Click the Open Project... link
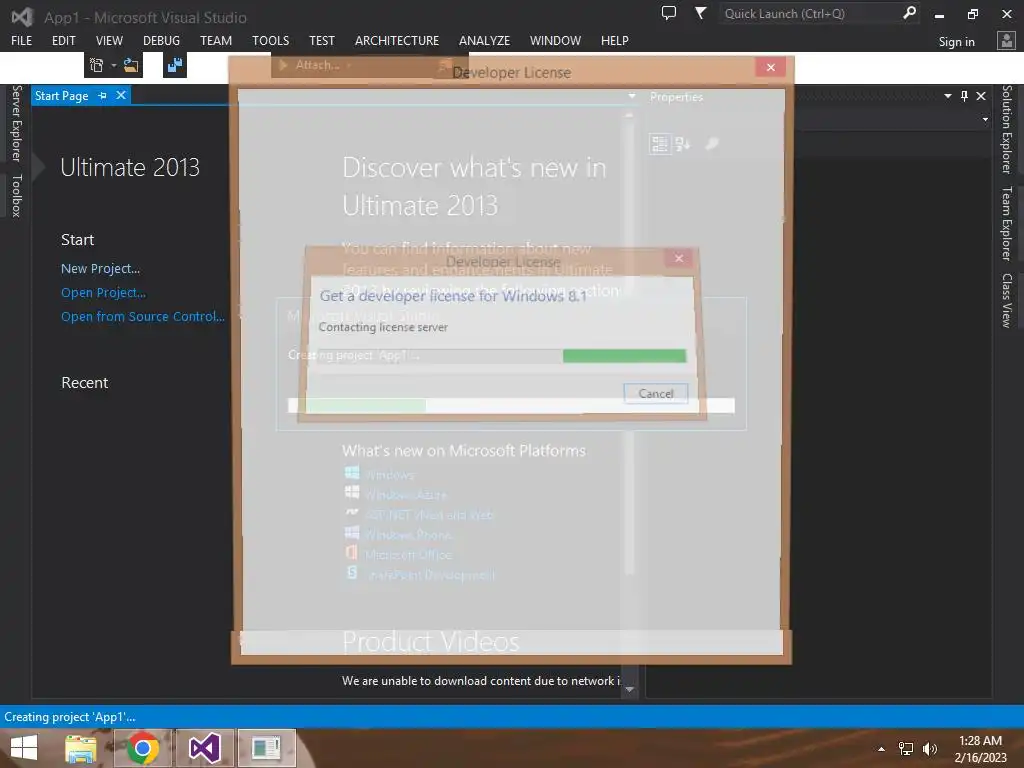The width and height of the screenshot is (1024, 768). point(103,293)
